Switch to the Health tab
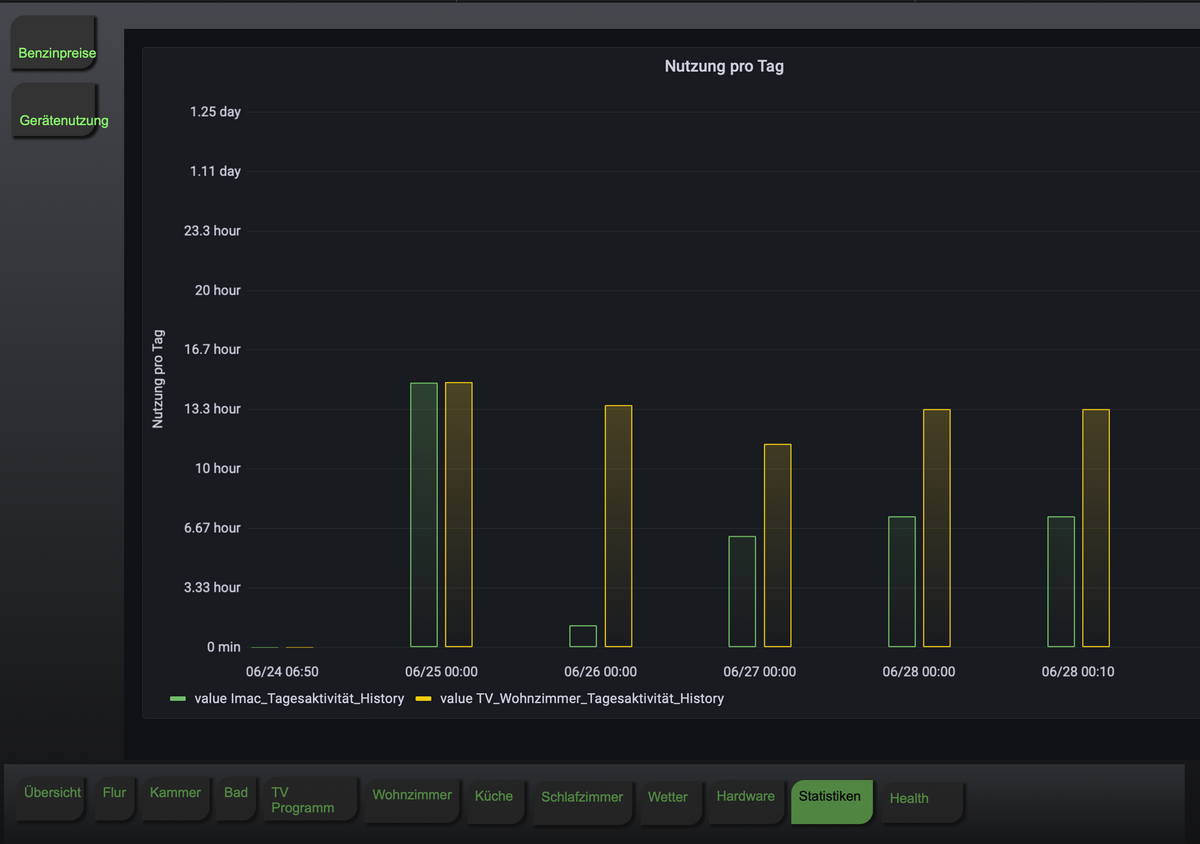The width and height of the screenshot is (1200, 844). pos(909,799)
